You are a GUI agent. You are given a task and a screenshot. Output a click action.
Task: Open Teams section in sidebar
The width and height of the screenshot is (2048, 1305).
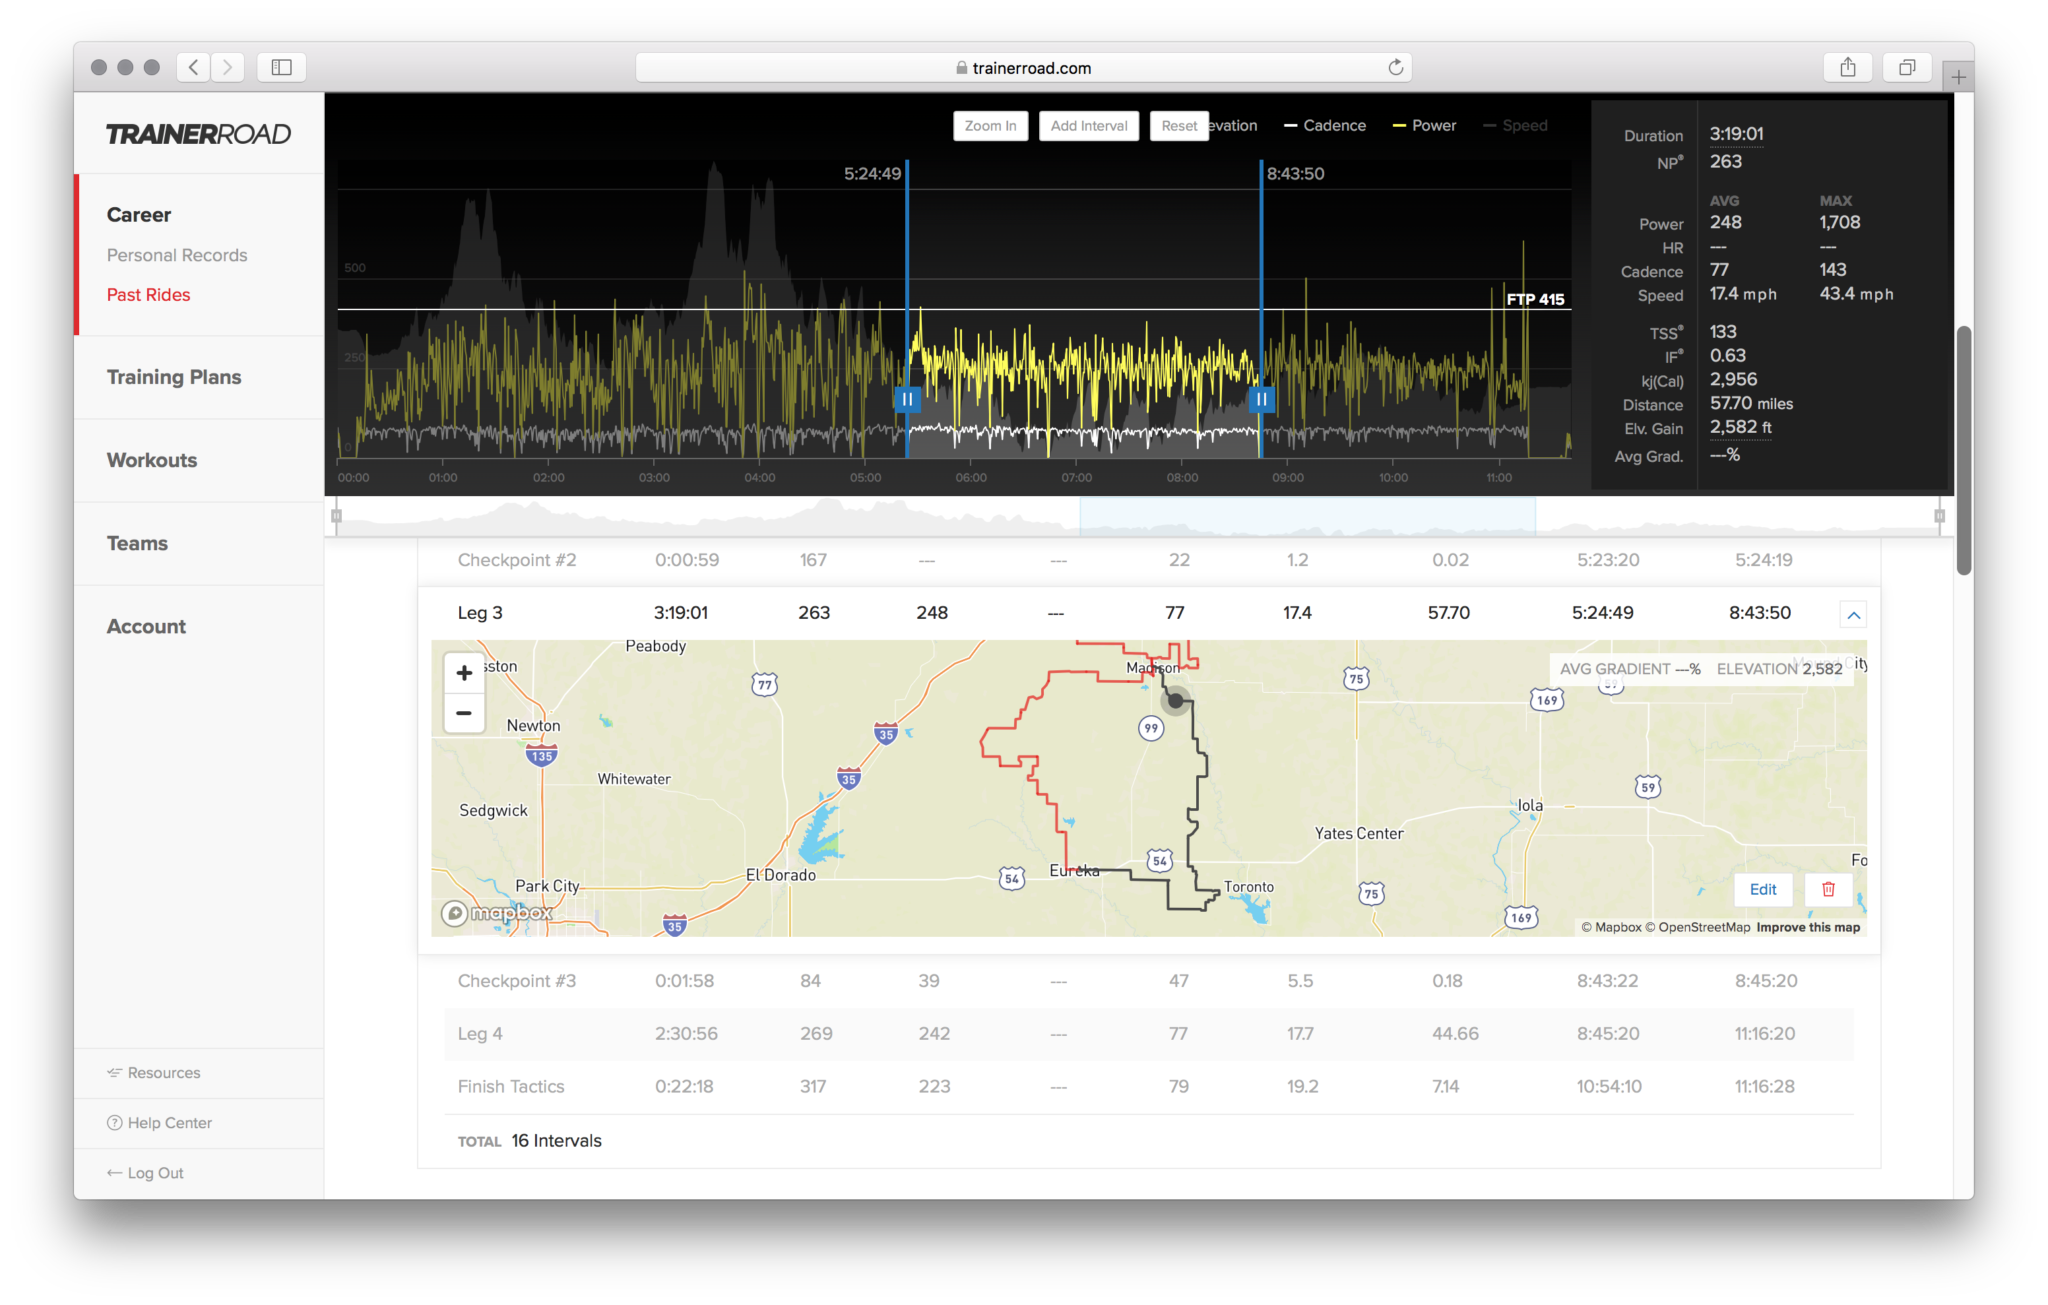click(x=137, y=543)
